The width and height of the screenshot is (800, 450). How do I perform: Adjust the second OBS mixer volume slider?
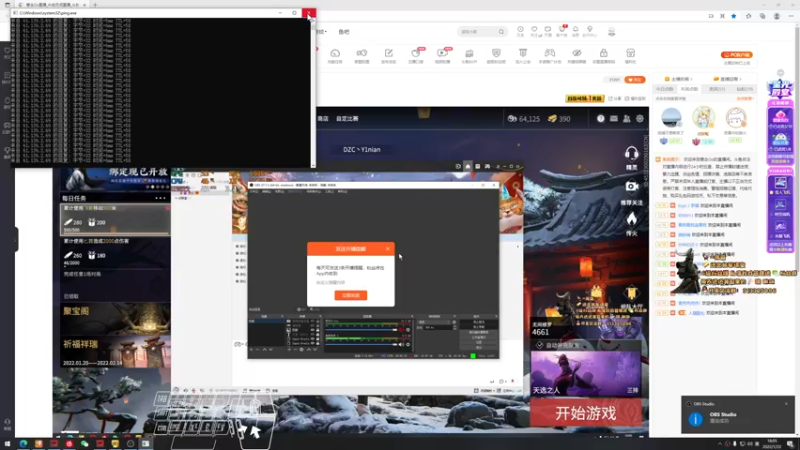pos(361,344)
